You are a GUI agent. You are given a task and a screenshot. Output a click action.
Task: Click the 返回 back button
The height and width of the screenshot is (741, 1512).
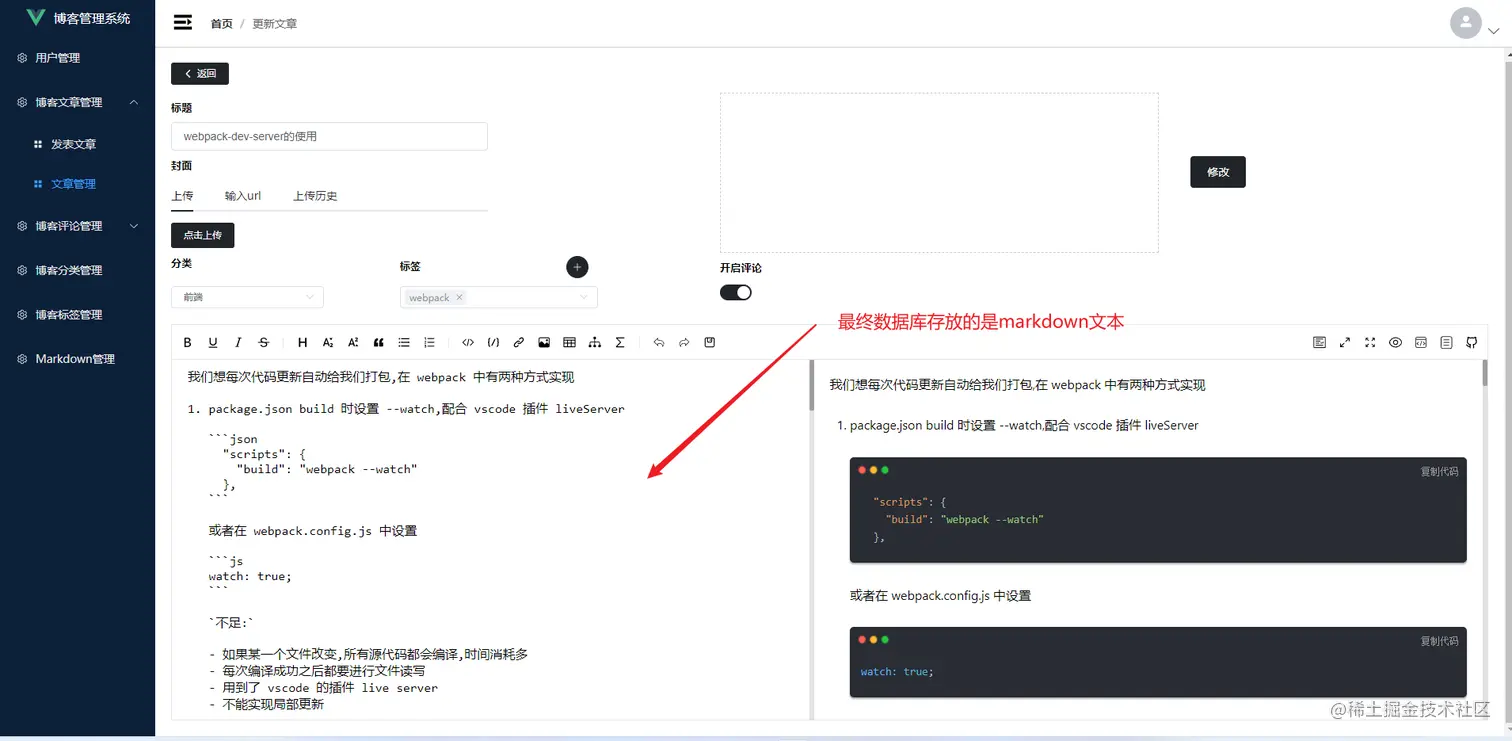pyautogui.click(x=200, y=73)
